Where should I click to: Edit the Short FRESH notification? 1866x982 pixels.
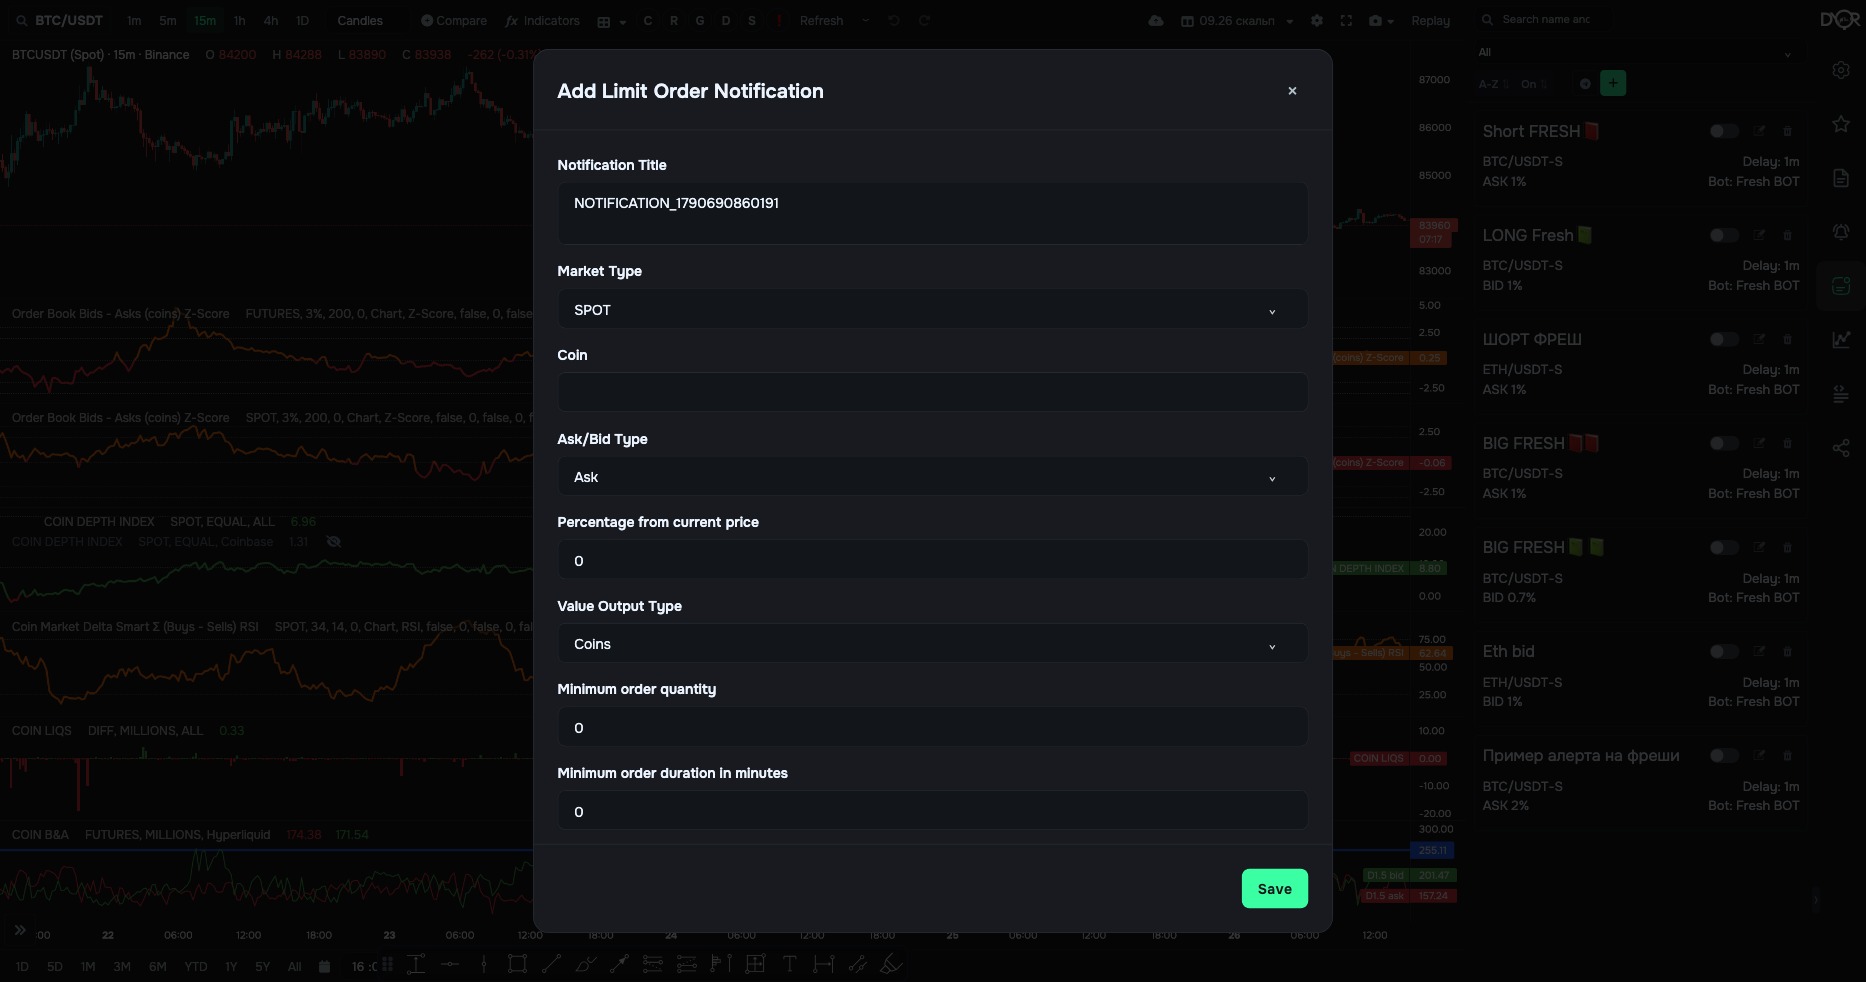[x=1759, y=131]
